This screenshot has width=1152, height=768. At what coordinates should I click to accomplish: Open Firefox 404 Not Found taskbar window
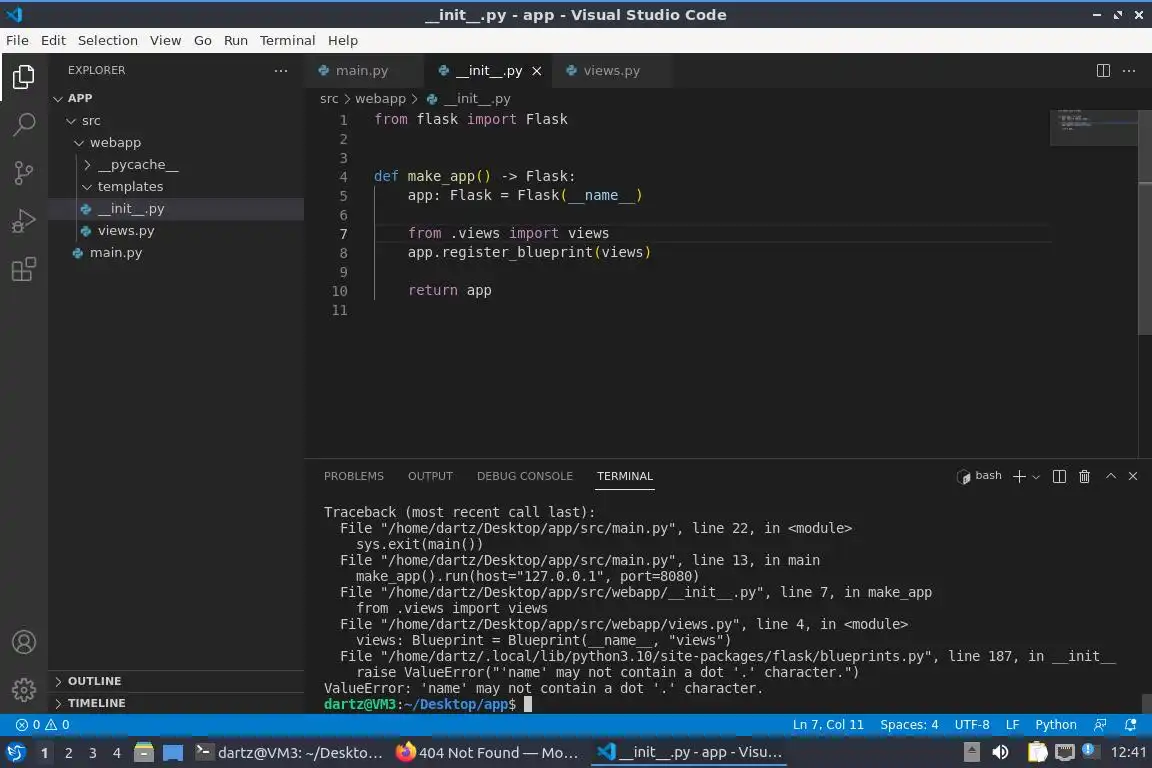pyautogui.click(x=487, y=753)
